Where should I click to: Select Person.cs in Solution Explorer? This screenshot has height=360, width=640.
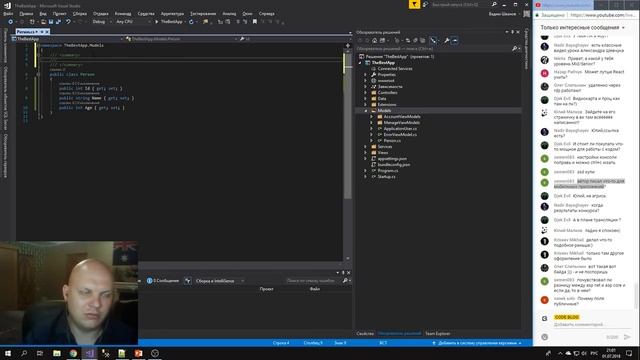[392, 140]
